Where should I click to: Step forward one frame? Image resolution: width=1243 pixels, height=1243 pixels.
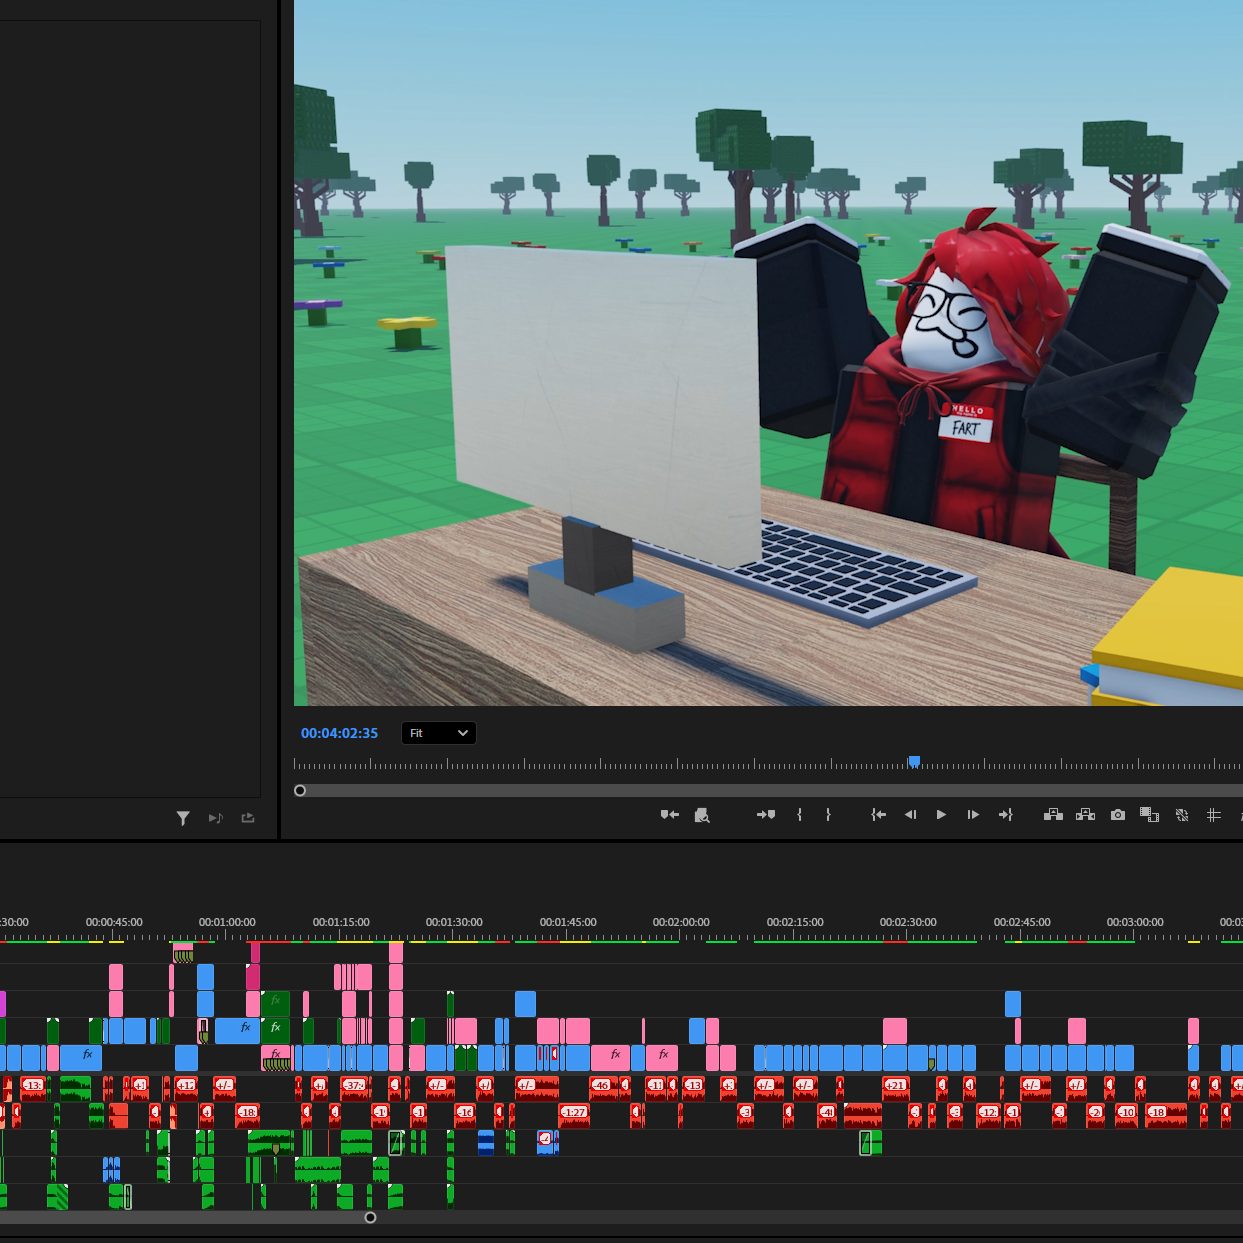pos(972,815)
